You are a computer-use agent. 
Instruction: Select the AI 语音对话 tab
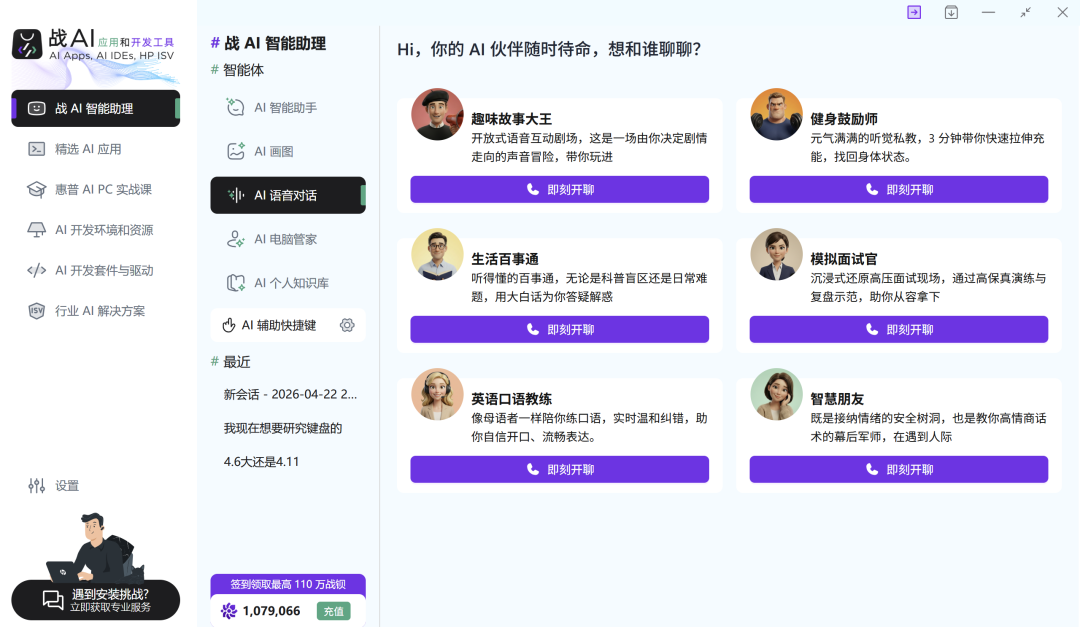tap(287, 196)
